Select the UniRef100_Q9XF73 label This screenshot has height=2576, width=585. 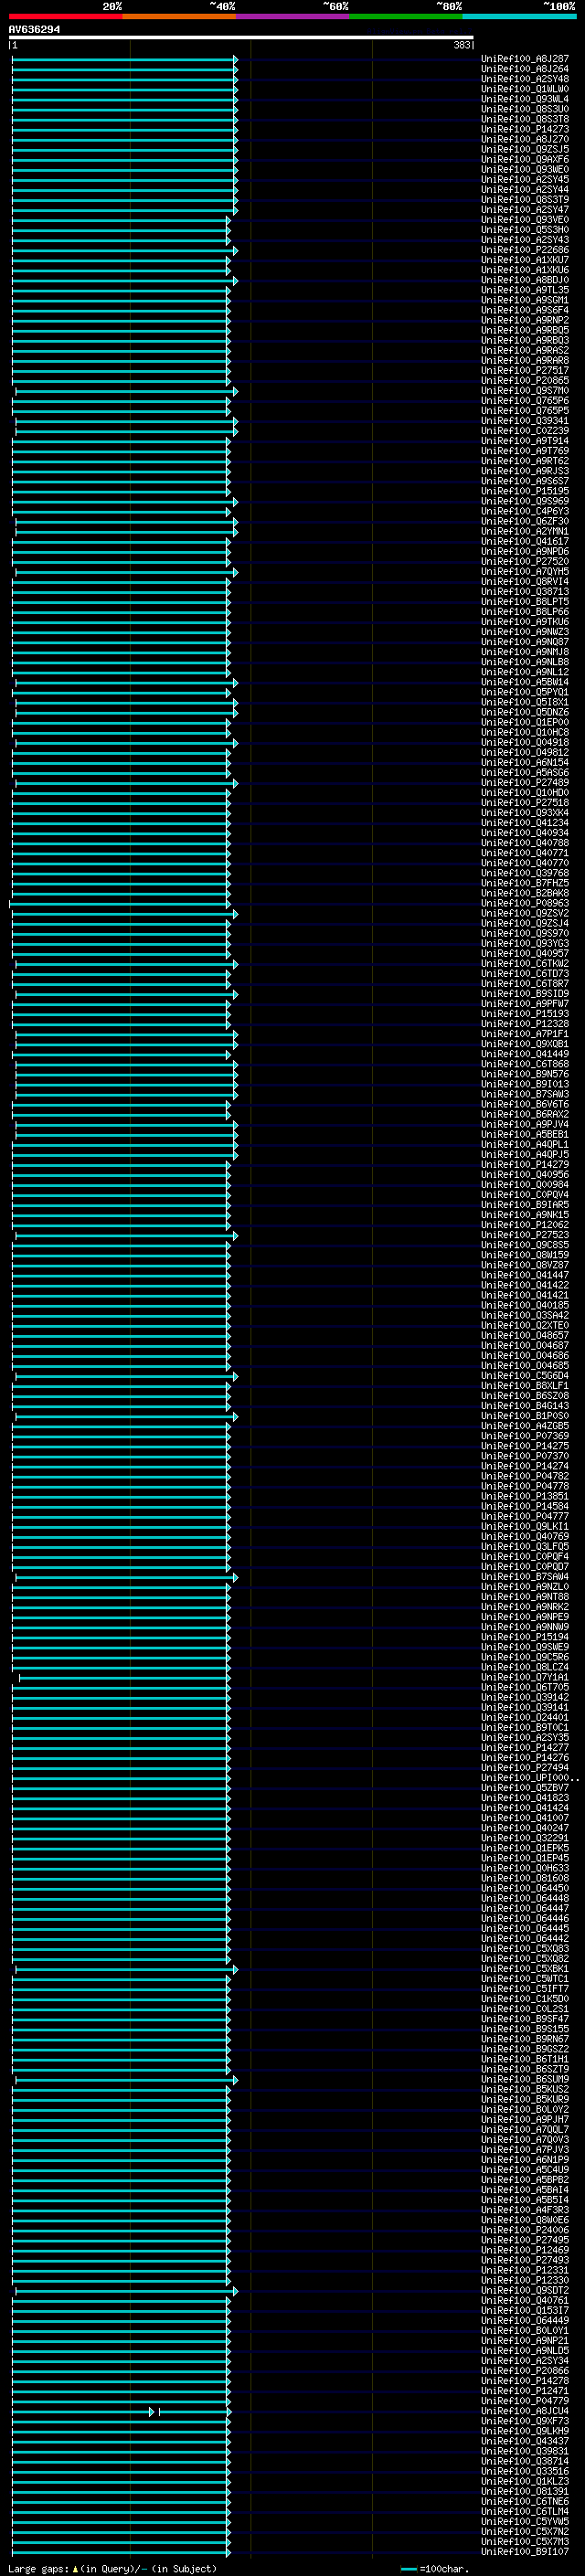pyautogui.click(x=525, y=2421)
